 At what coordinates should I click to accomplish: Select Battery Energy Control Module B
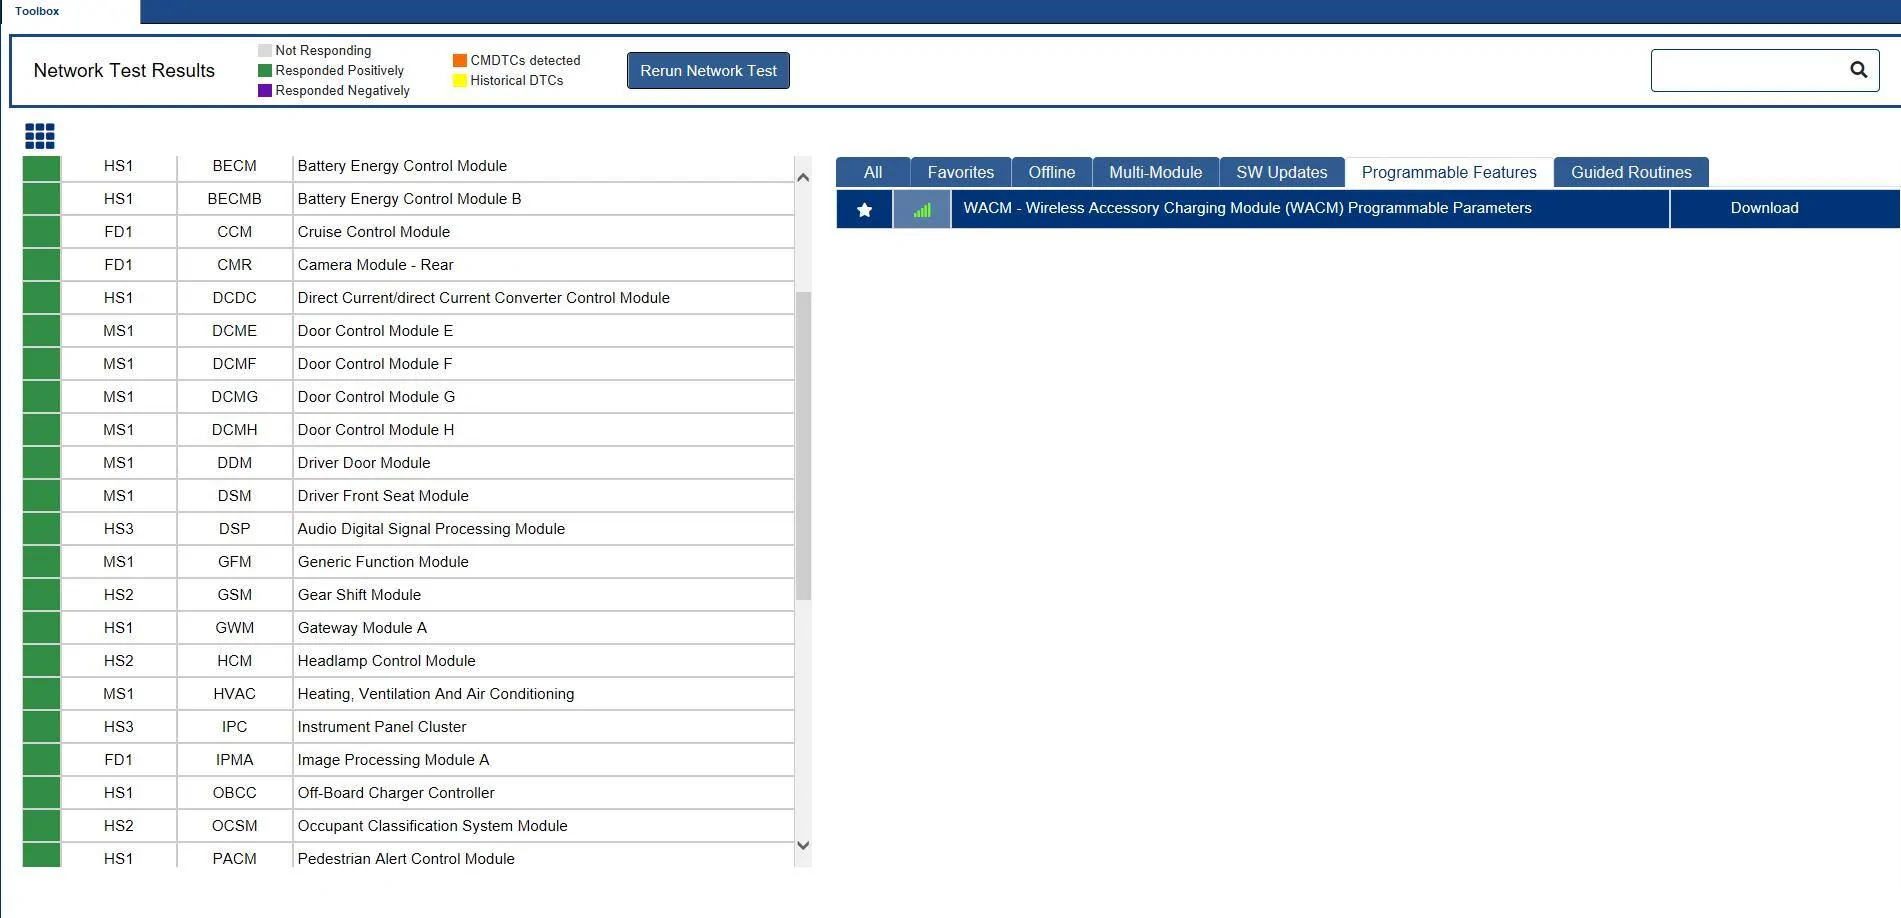tap(408, 199)
